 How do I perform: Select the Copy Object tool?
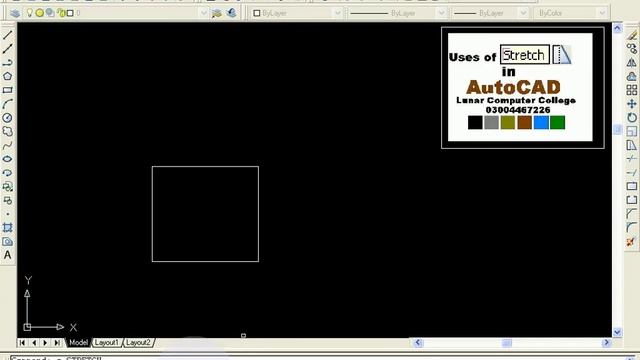pyautogui.click(x=631, y=49)
